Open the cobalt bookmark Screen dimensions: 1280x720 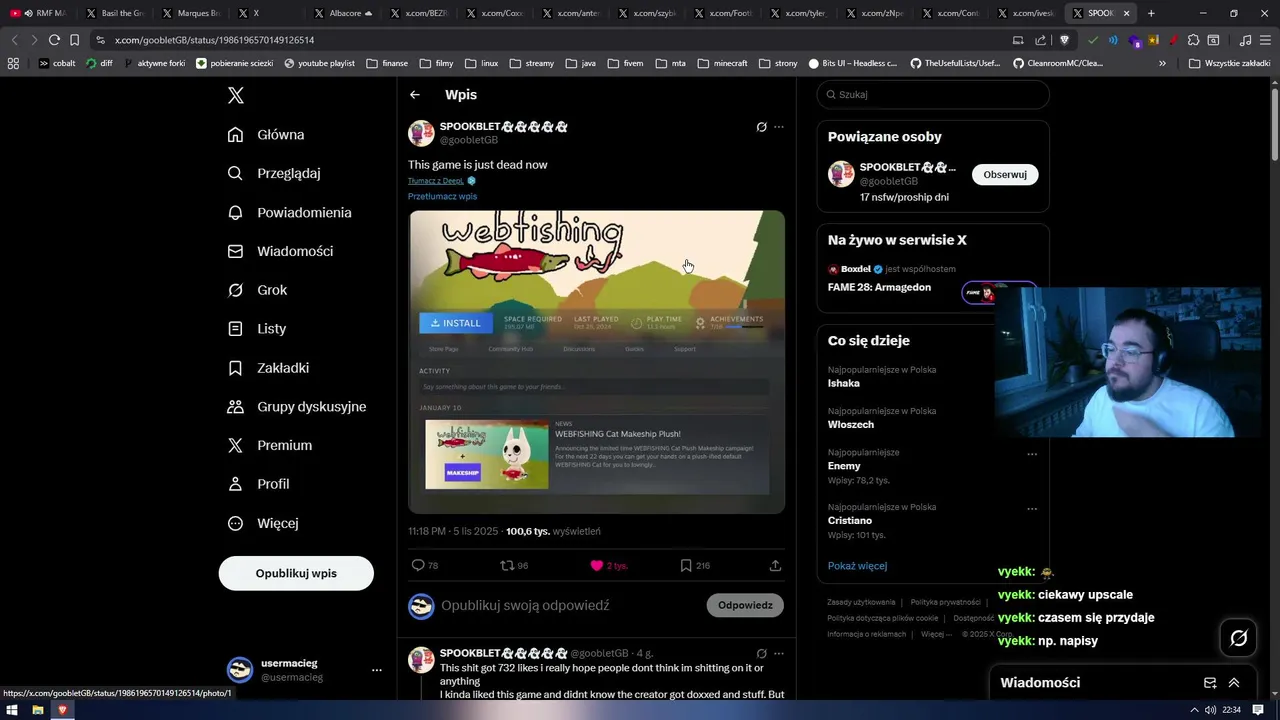click(x=57, y=63)
